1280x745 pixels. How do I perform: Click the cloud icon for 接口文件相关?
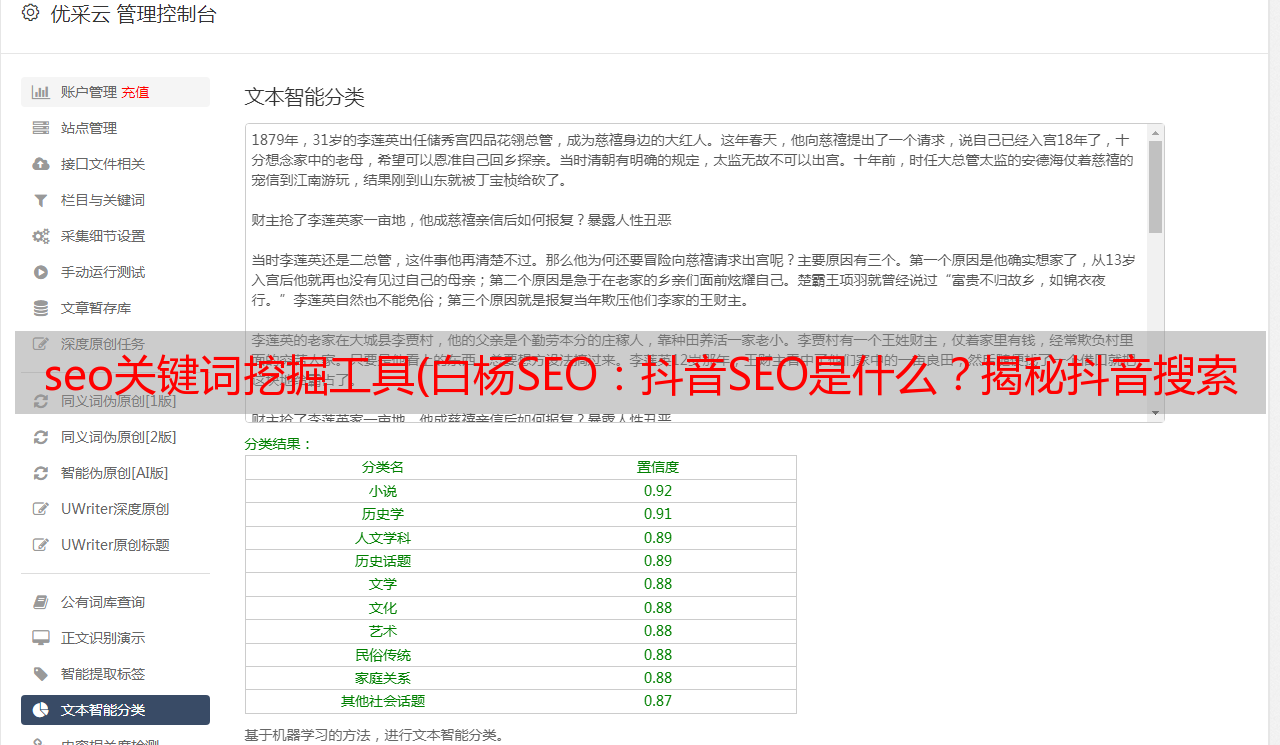41,164
